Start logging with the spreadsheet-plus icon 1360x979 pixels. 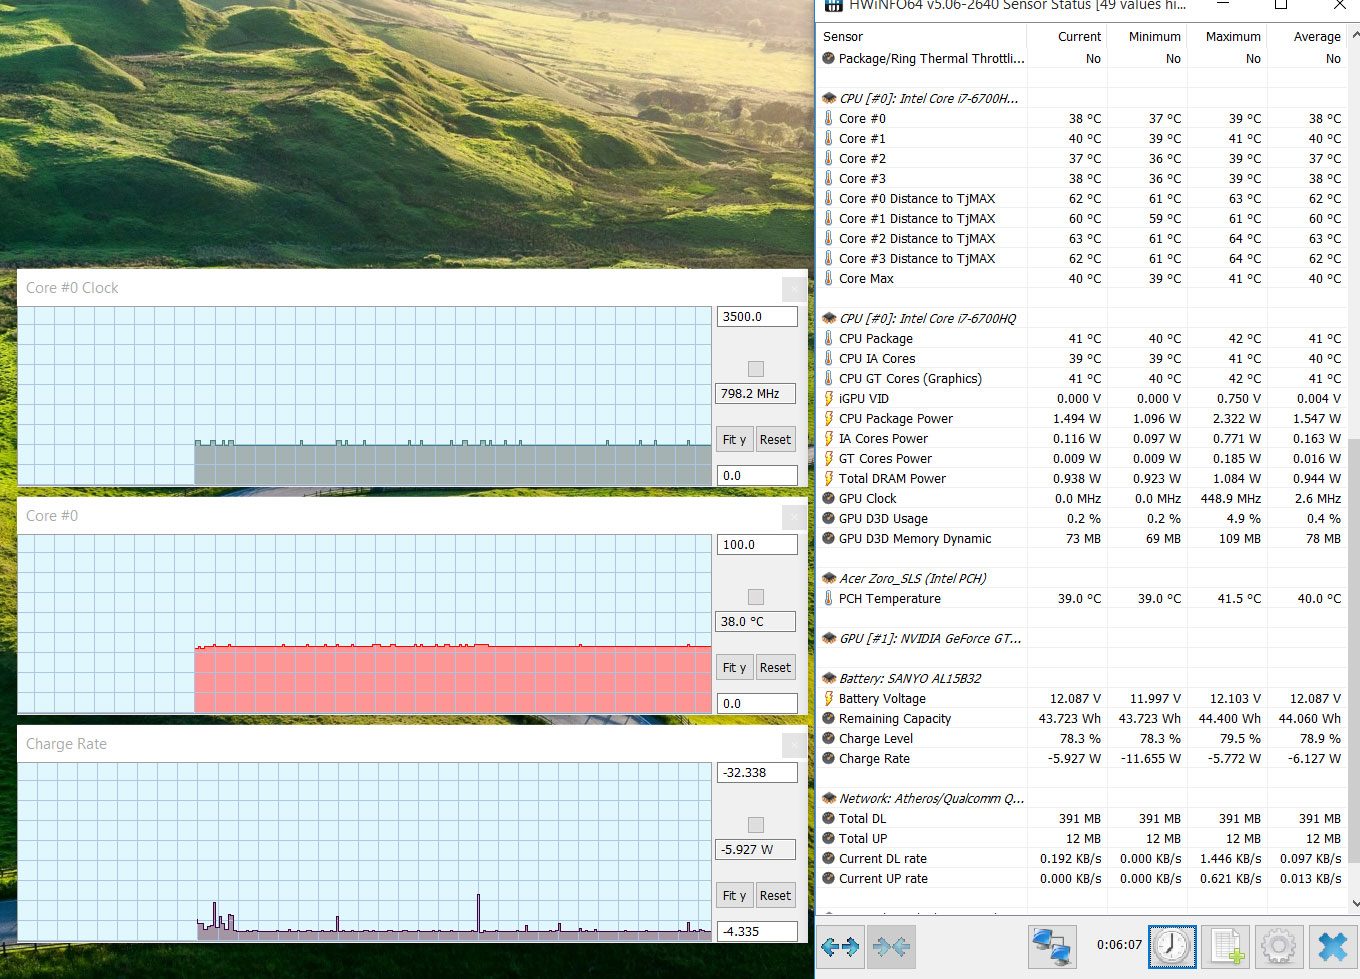pos(1226,945)
